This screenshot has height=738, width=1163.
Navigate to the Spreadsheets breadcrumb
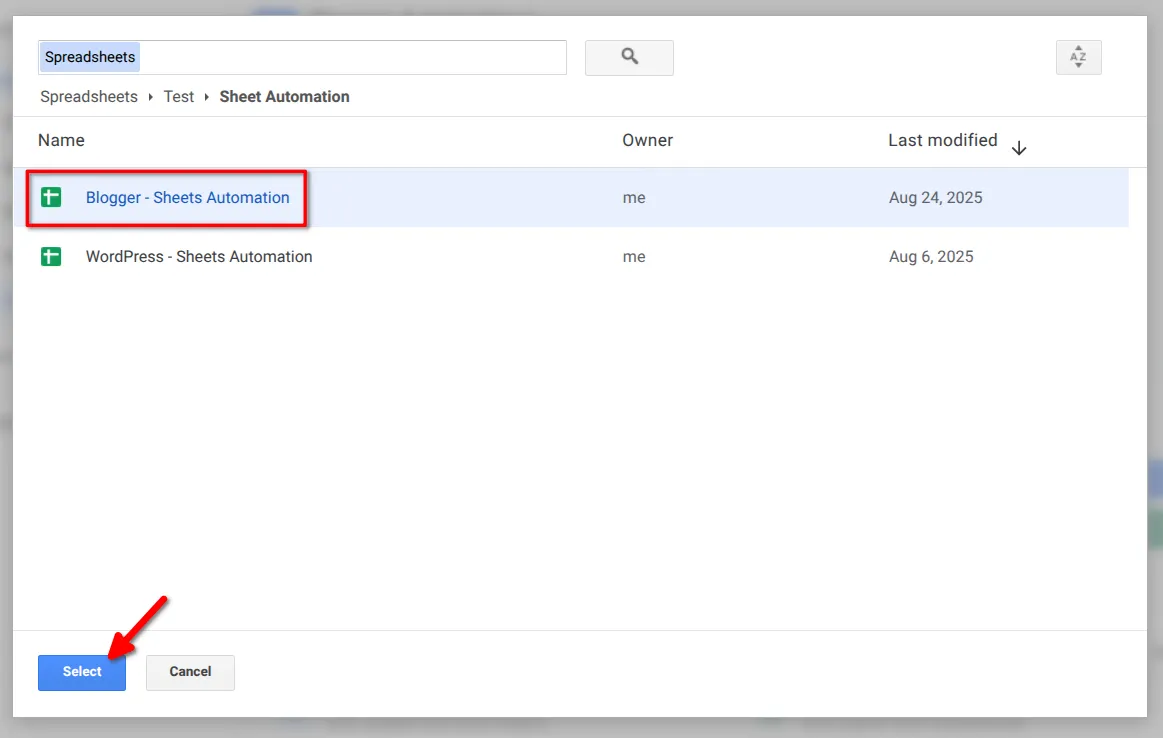coord(88,96)
